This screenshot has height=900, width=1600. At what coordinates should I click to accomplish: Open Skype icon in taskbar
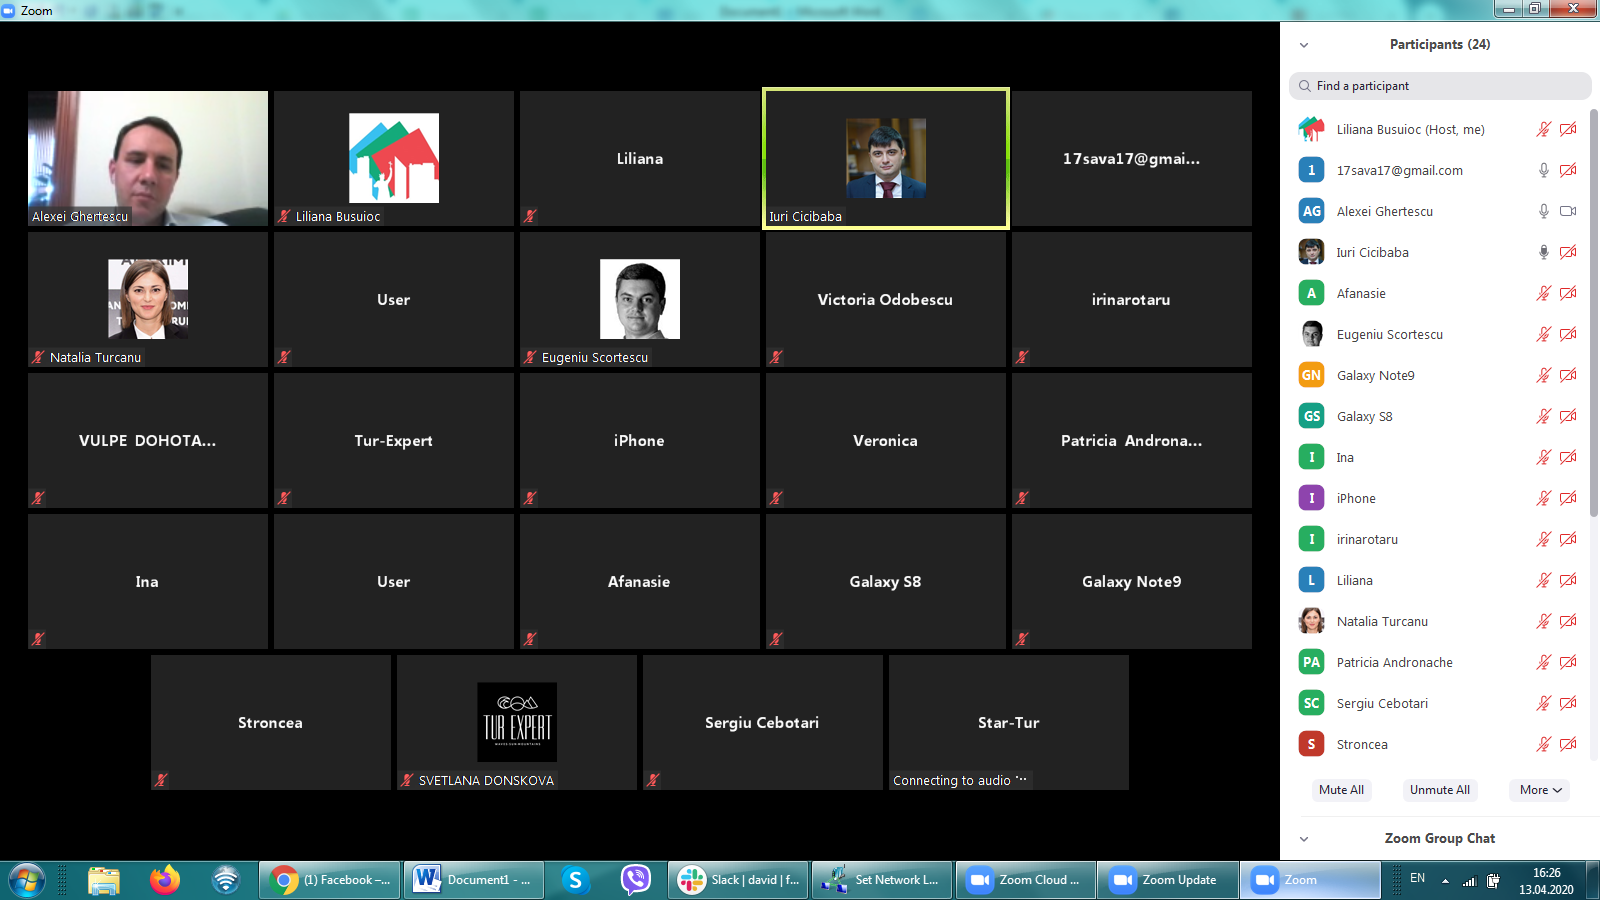coord(575,880)
